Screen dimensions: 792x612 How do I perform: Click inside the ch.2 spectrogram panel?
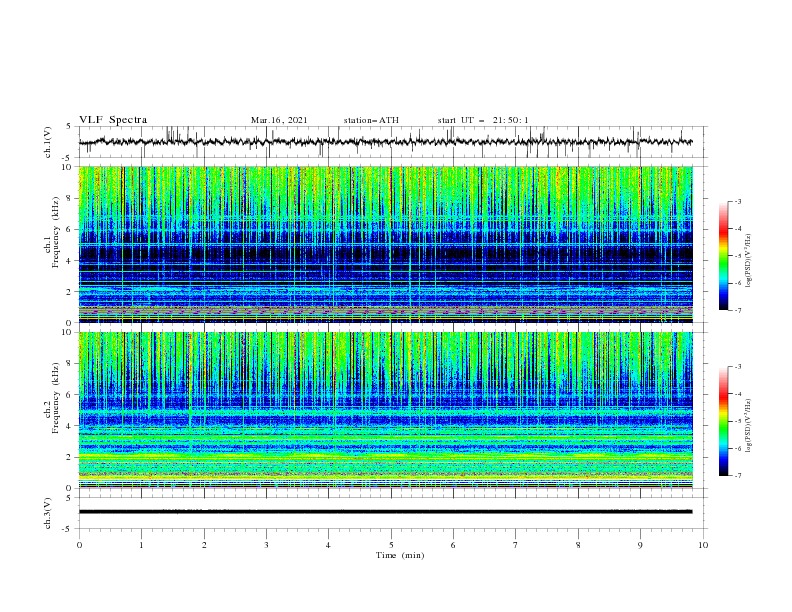coord(385,410)
